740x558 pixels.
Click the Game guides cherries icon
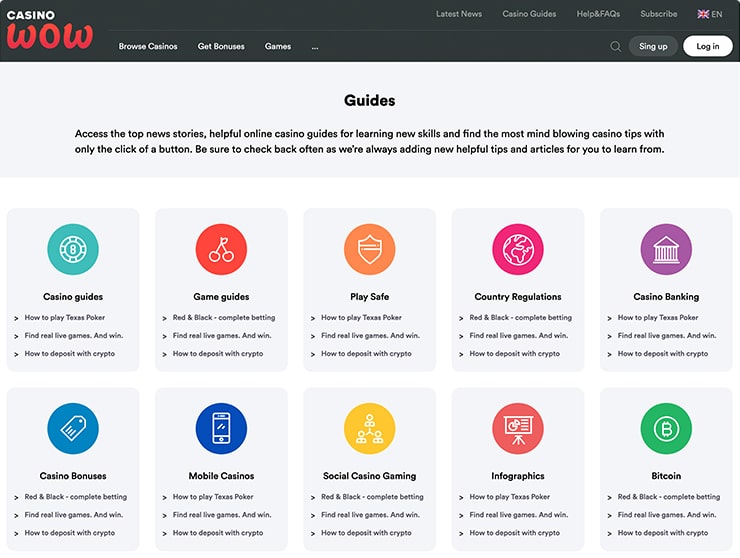pos(221,249)
